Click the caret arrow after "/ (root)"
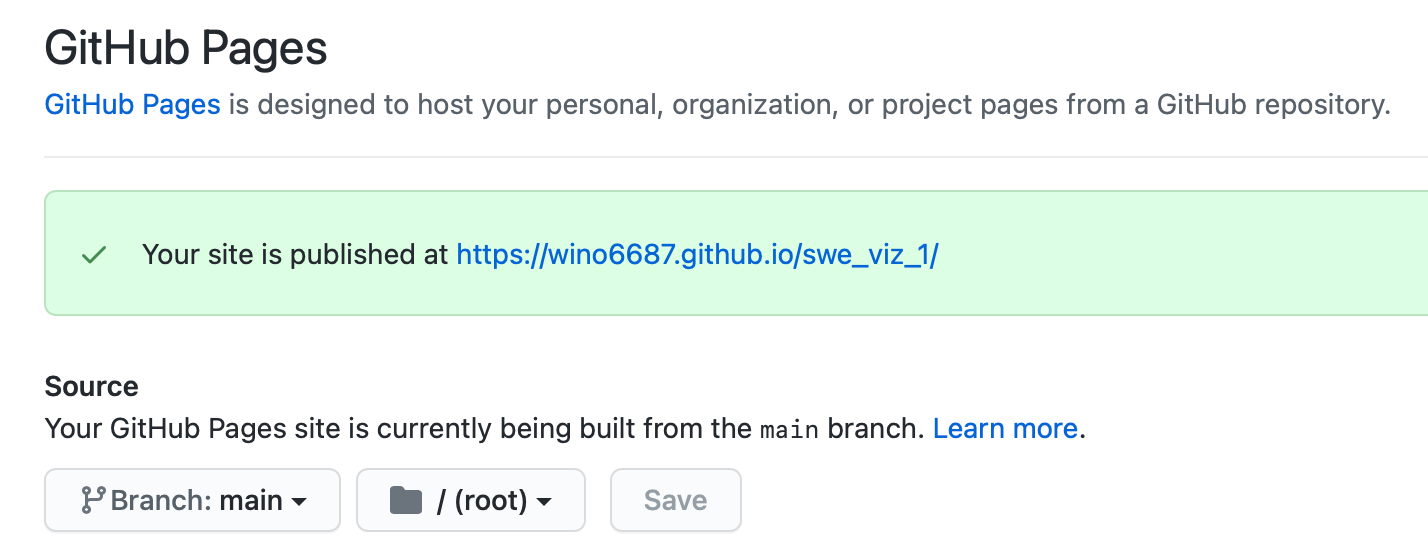The width and height of the screenshot is (1428, 554). tap(545, 501)
